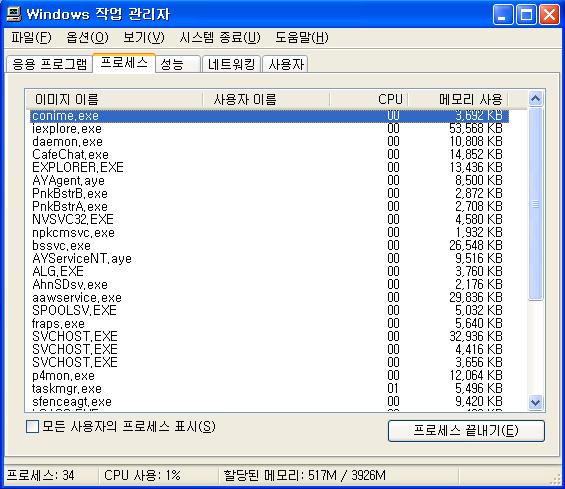The width and height of the screenshot is (565, 489).
Task: Open the 네트워킹 tab
Action: pyautogui.click(x=231, y=64)
